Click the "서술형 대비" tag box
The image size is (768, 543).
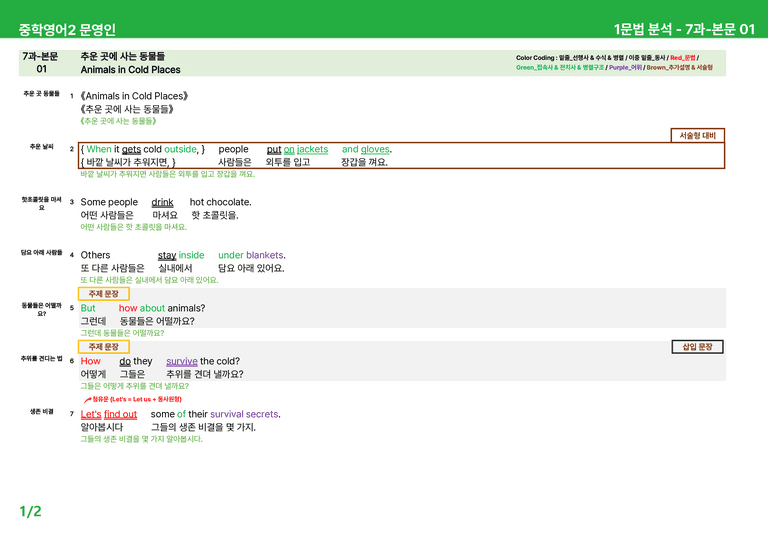click(x=697, y=136)
